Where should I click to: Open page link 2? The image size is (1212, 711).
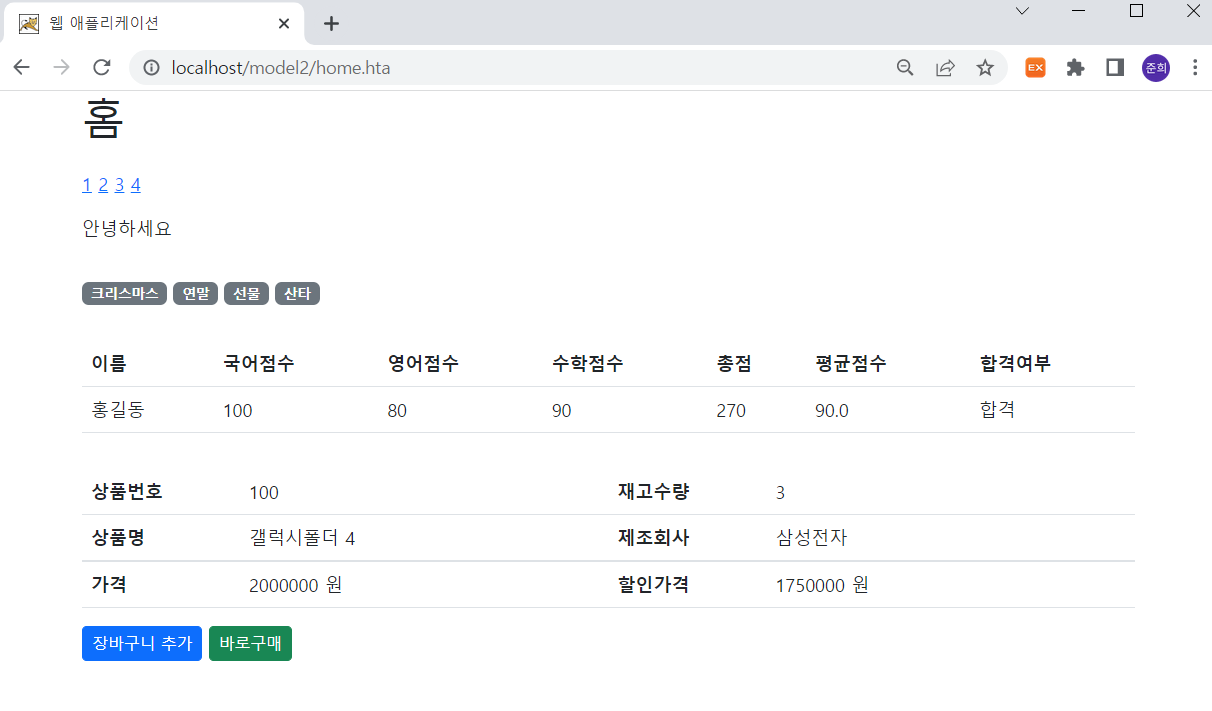click(x=103, y=185)
